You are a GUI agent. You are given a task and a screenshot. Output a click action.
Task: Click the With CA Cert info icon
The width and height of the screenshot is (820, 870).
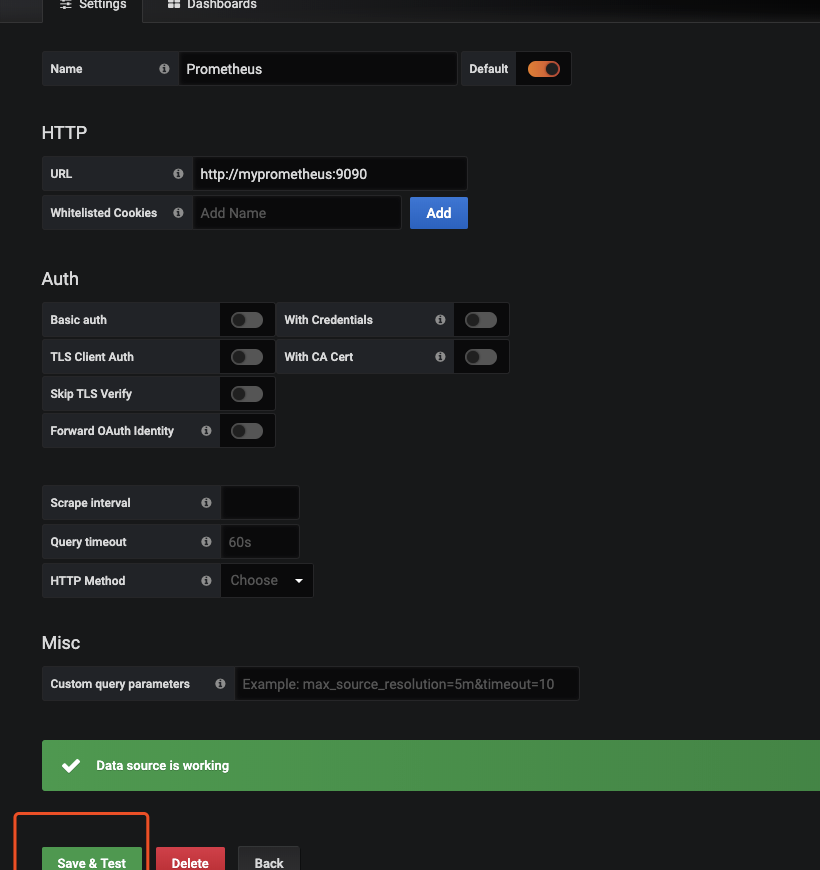(440, 357)
